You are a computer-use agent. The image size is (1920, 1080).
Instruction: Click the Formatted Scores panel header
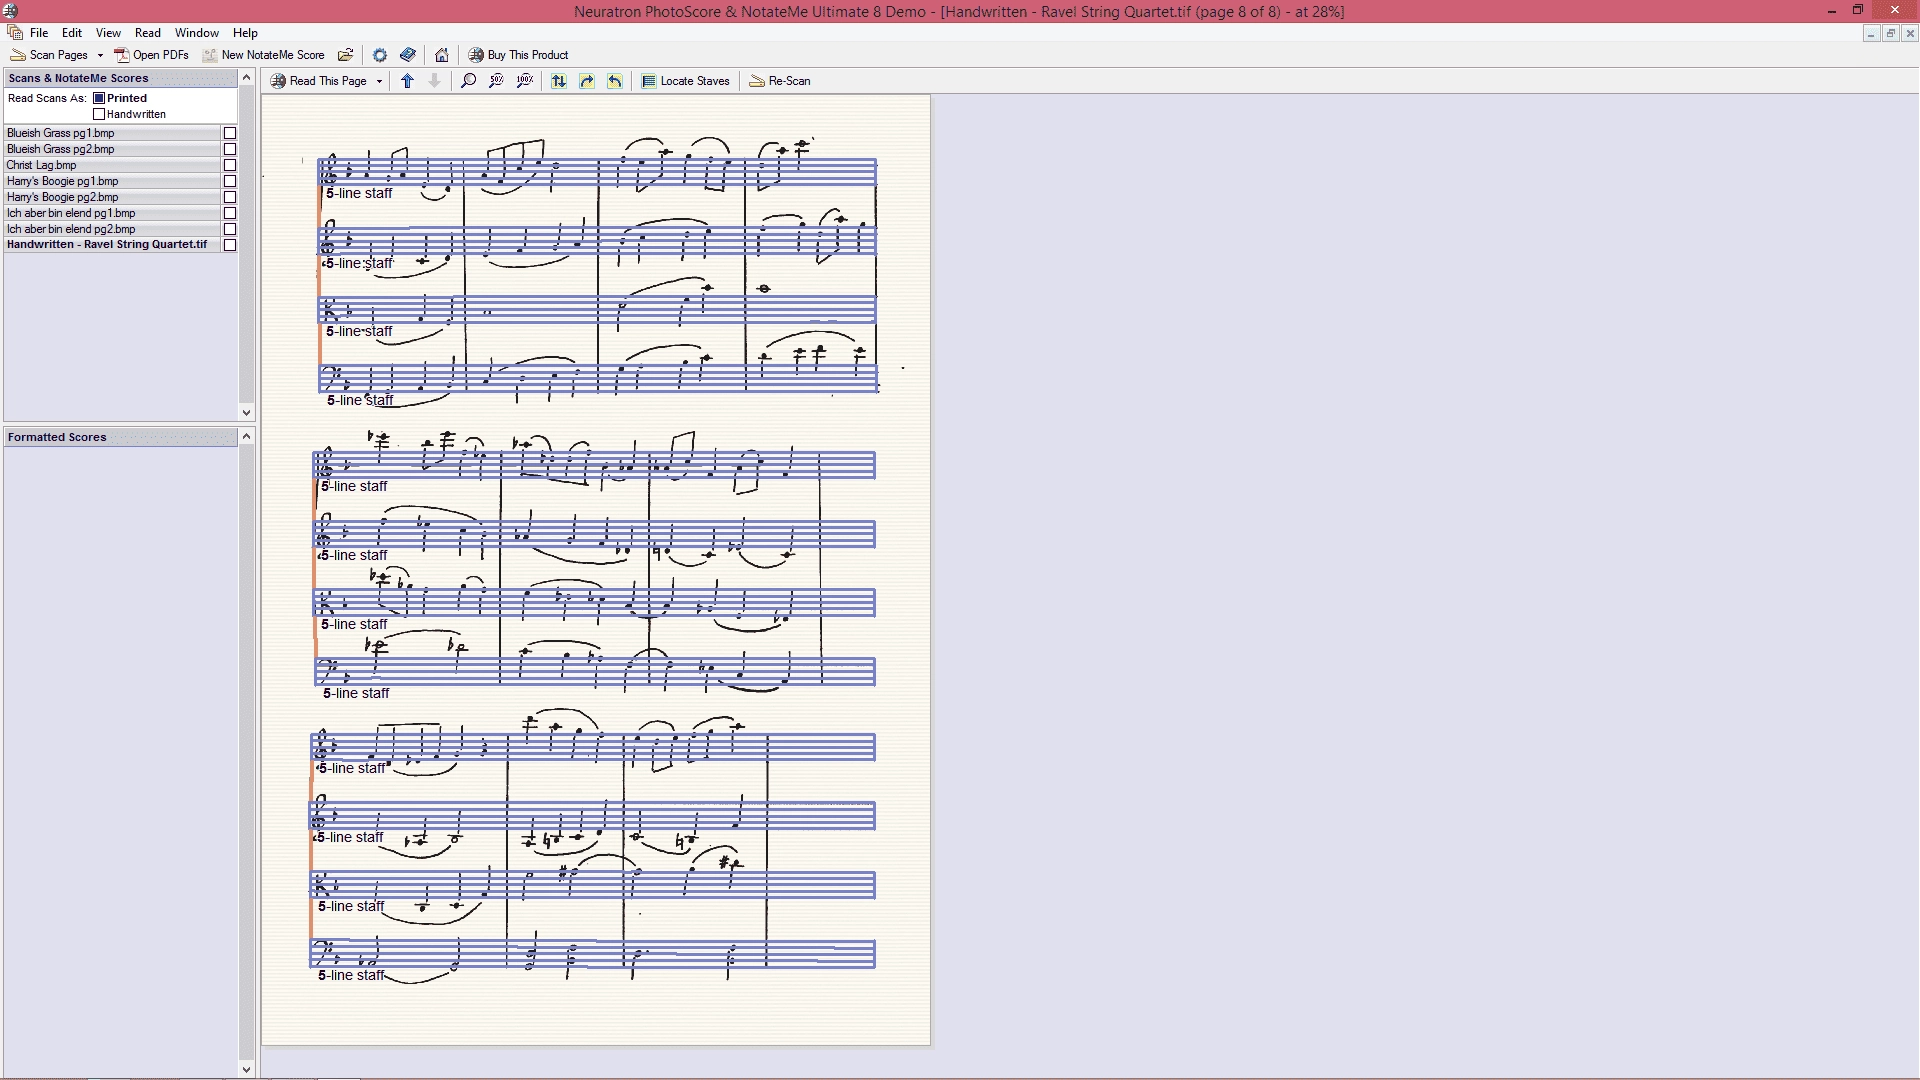tap(121, 437)
